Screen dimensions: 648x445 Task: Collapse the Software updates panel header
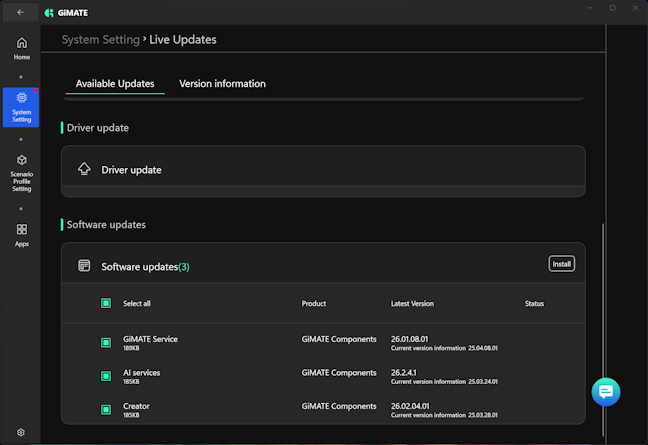(x=300, y=266)
